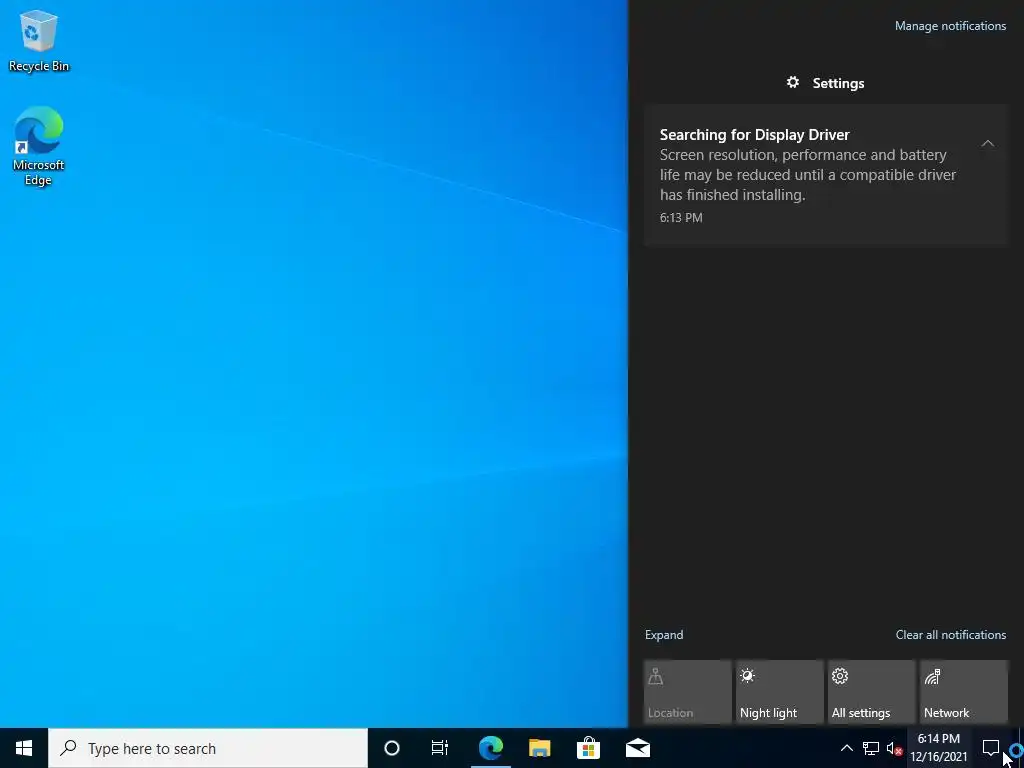Open the All settings quick action
1024x768 pixels.
point(872,692)
